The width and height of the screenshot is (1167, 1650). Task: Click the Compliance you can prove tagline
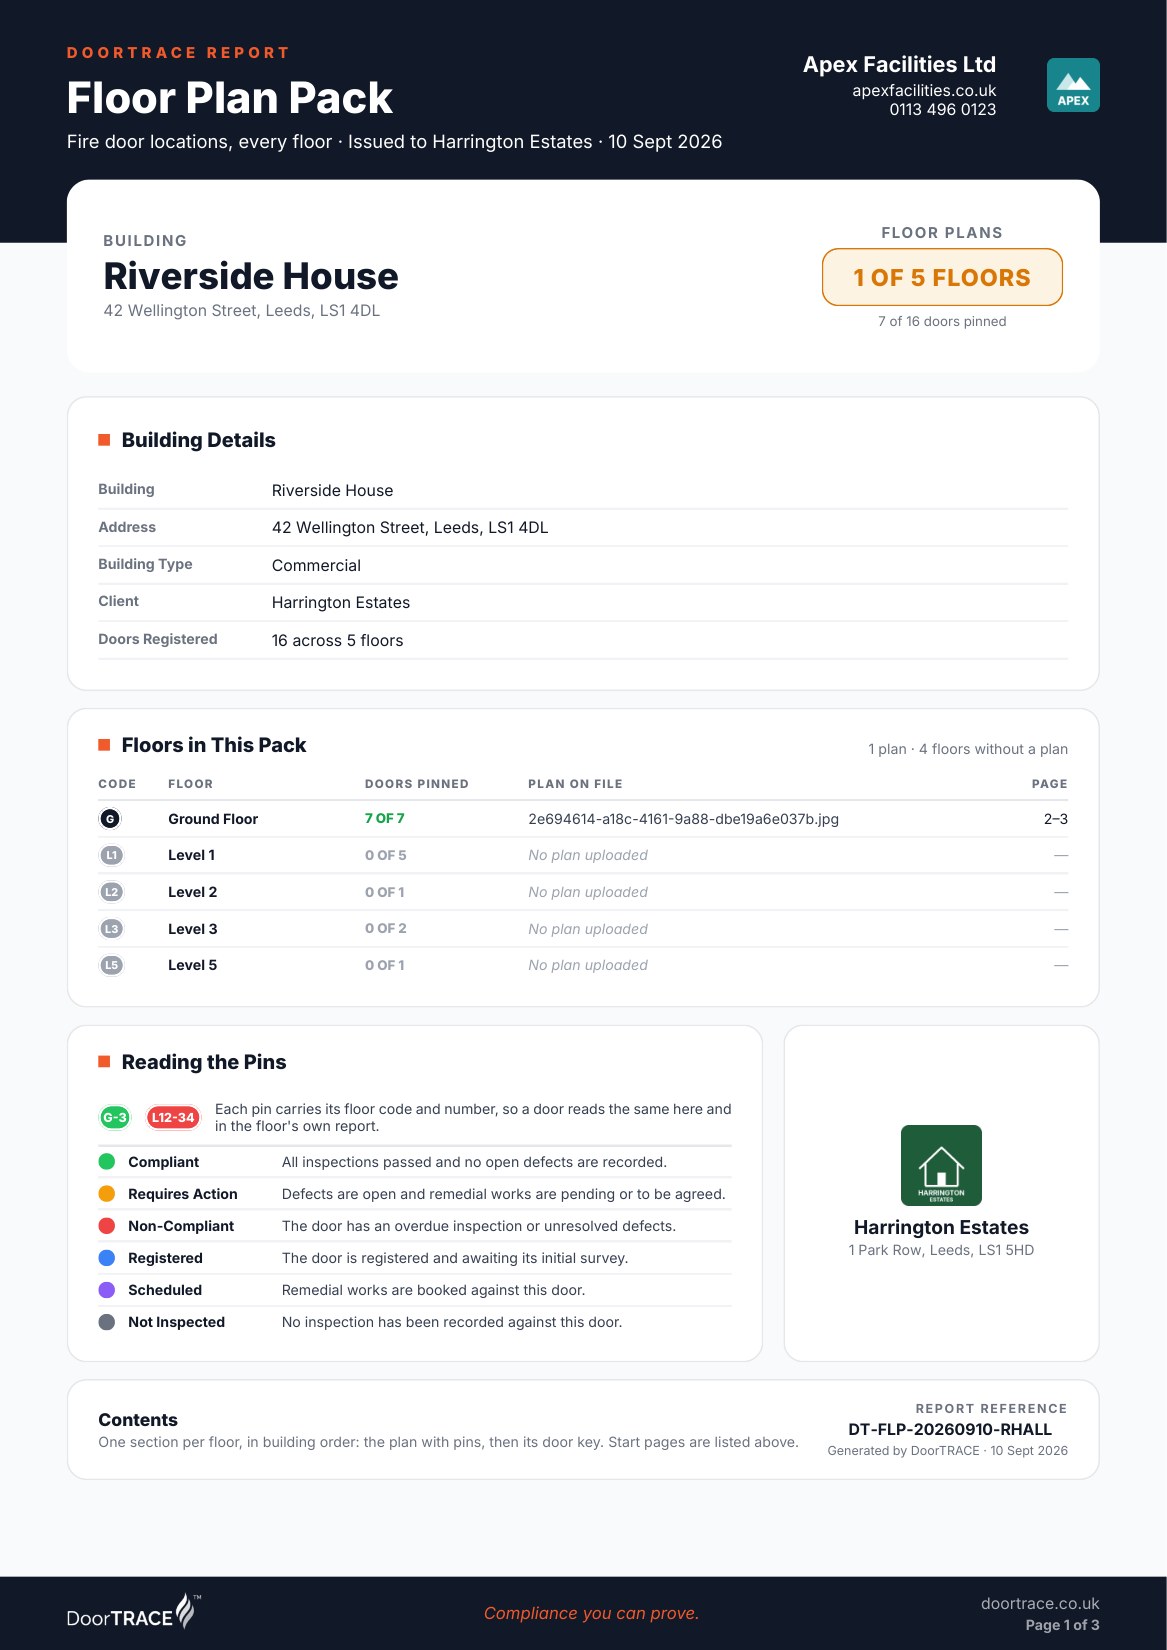(592, 1613)
